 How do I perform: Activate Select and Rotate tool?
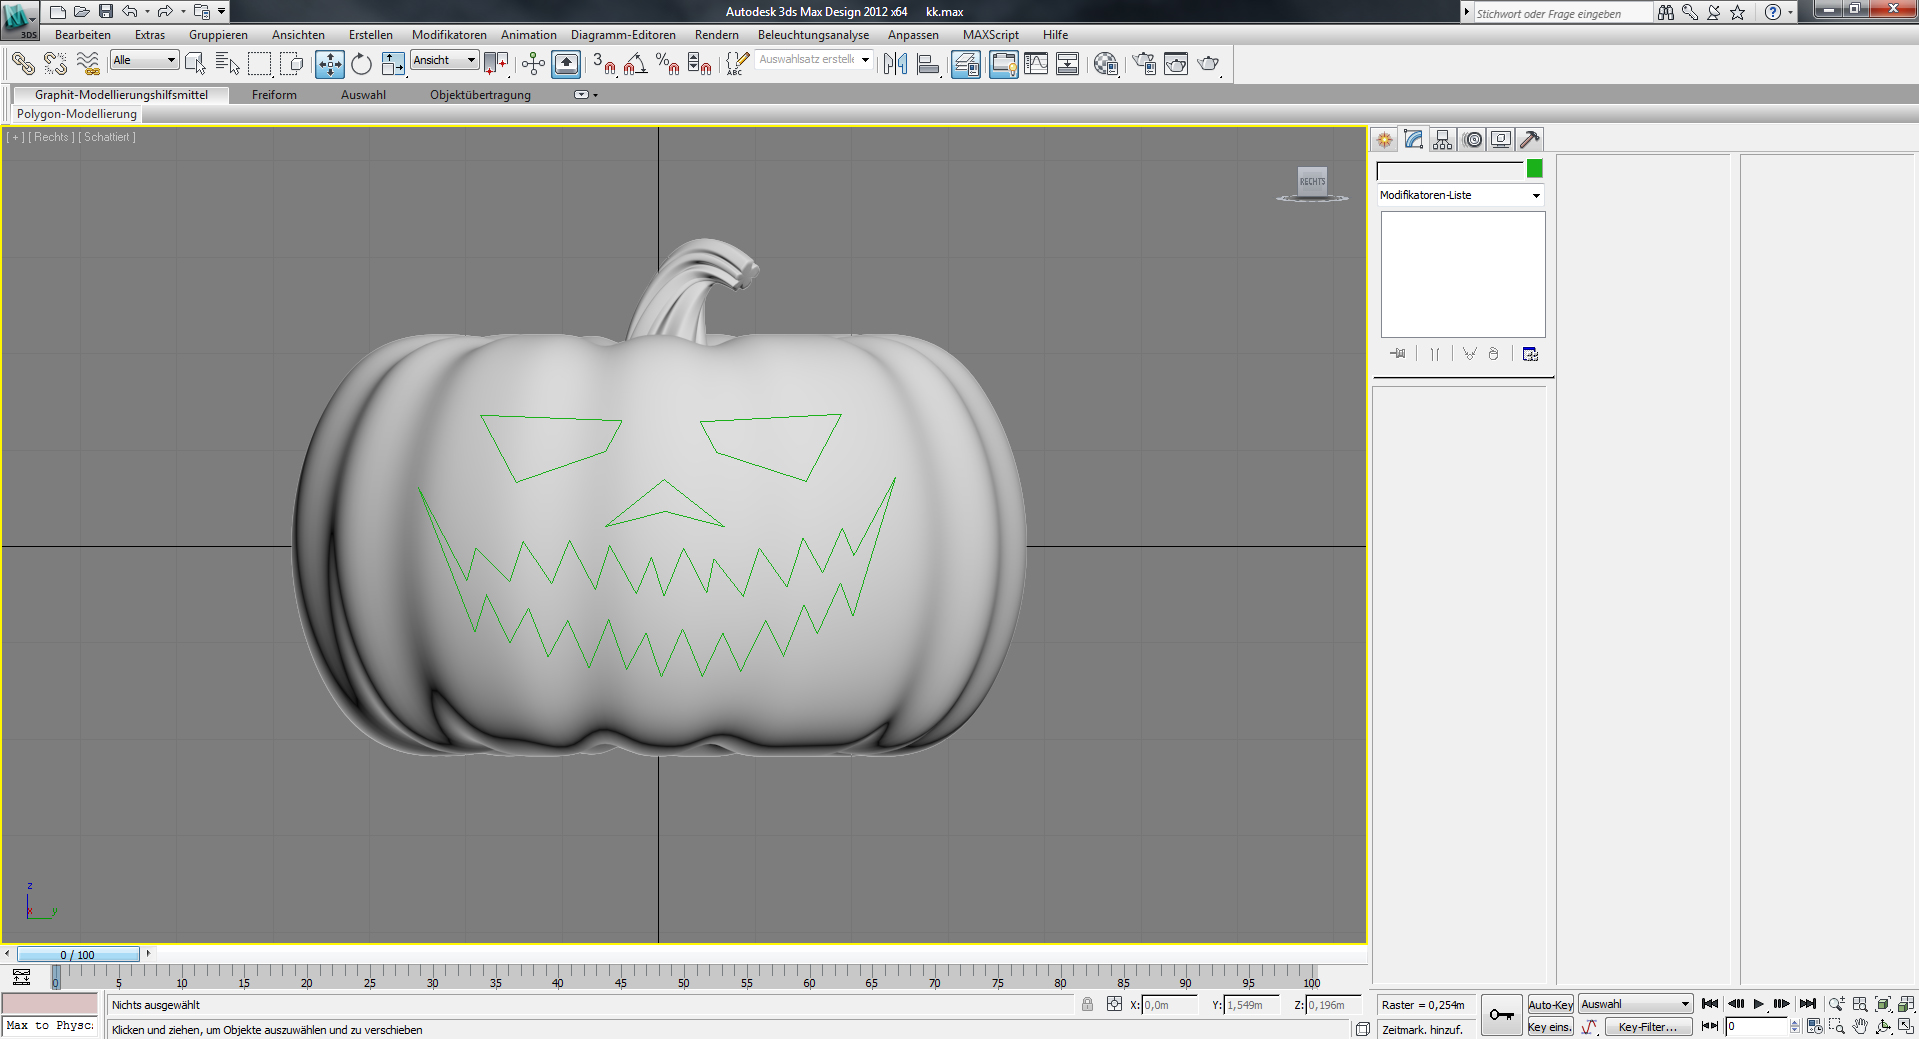pos(361,64)
